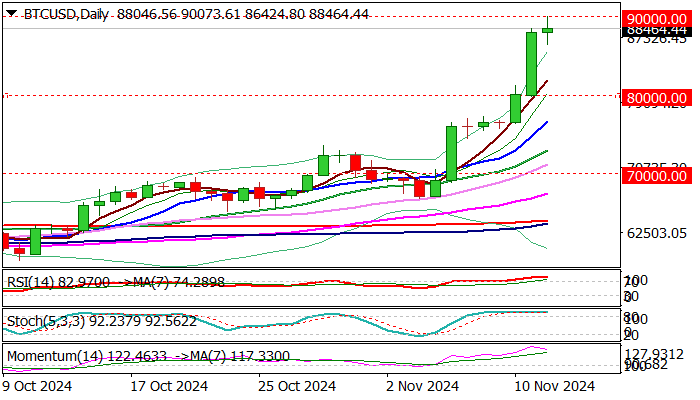
Task: Click the 127.9312 momentum scale value
Action: point(654,355)
